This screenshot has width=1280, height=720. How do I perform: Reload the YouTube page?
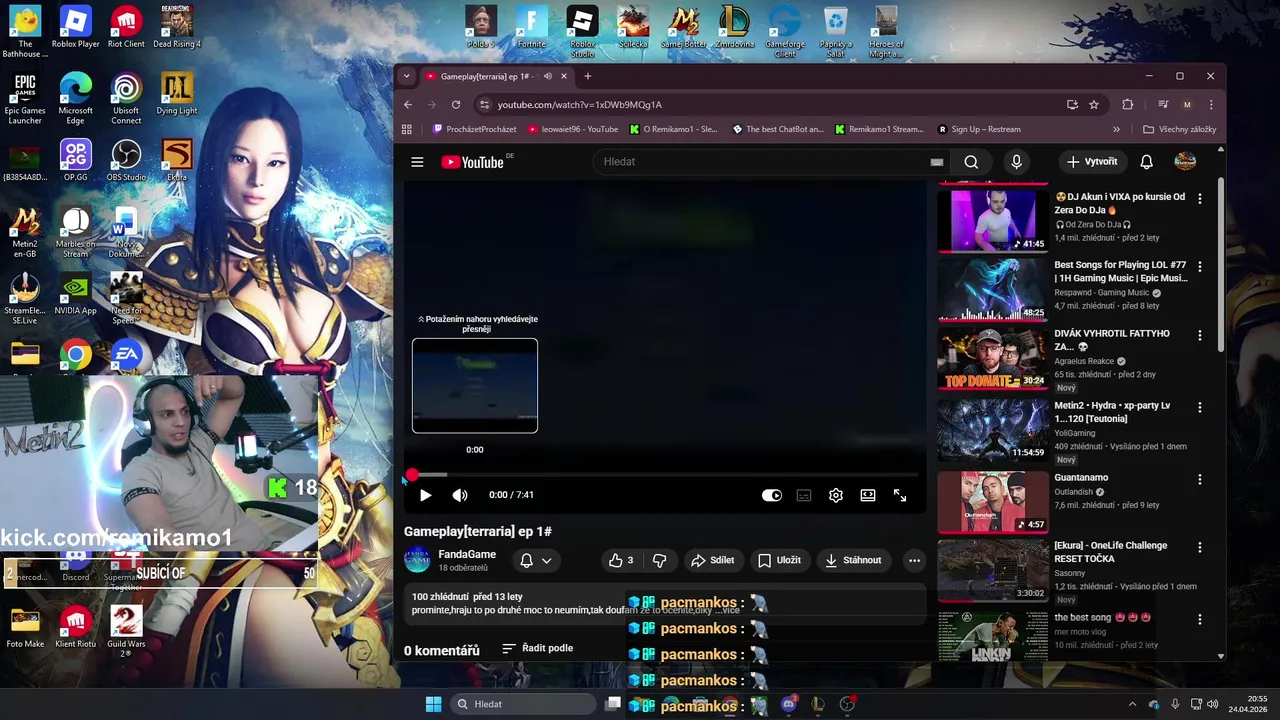[x=456, y=104]
